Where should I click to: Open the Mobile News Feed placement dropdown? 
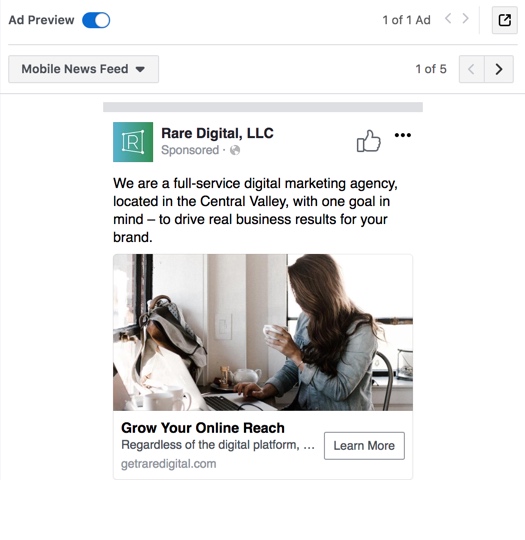tap(83, 69)
